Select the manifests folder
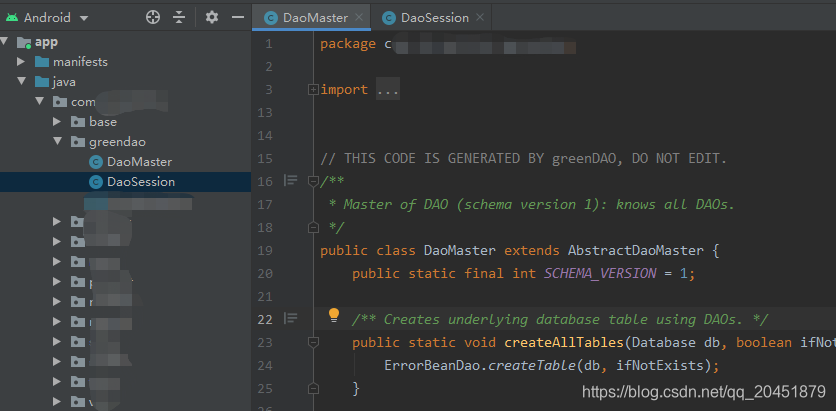The width and height of the screenshot is (836, 411). pos(125,62)
